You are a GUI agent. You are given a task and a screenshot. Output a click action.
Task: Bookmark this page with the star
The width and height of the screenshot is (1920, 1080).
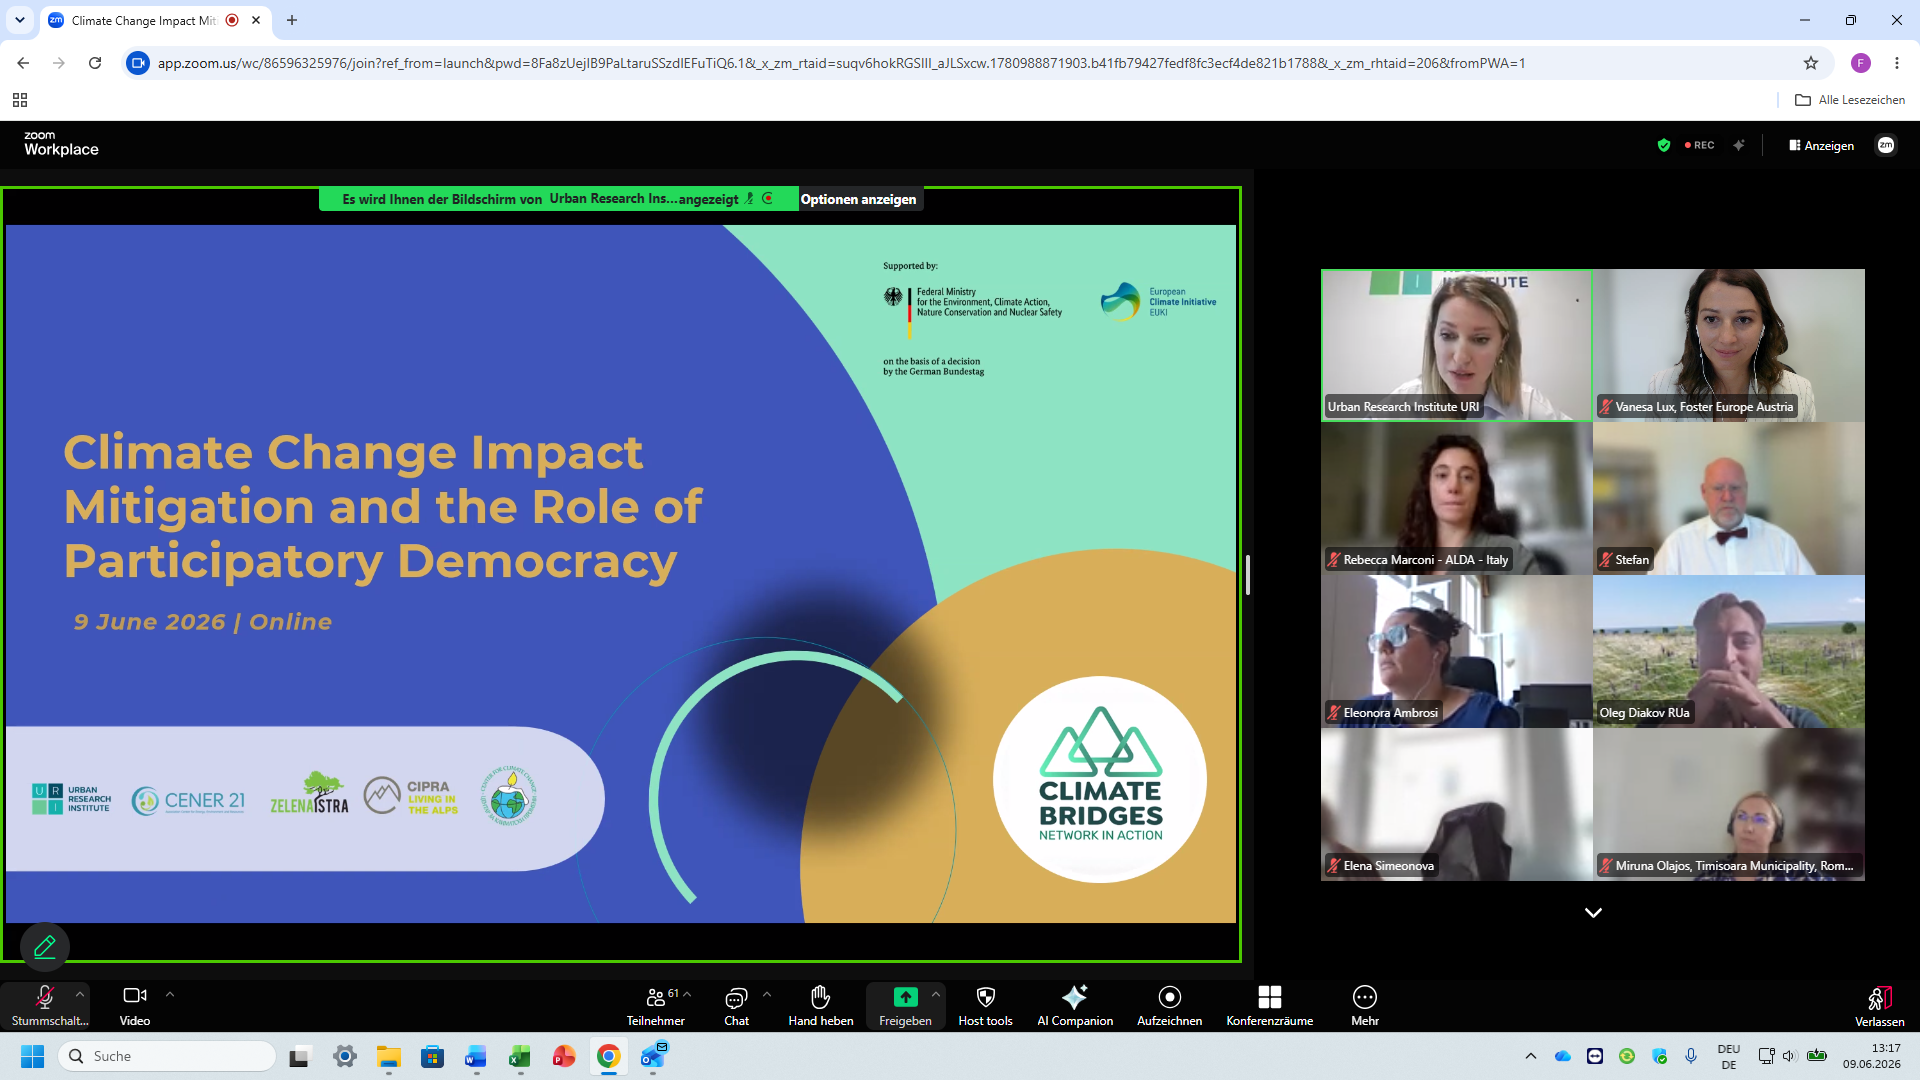point(1811,63)
